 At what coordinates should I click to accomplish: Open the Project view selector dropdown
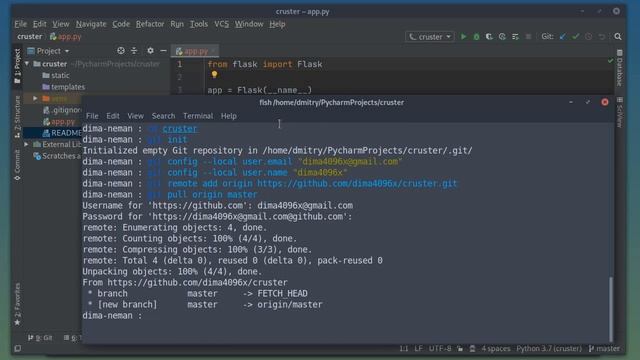pyautogui.click(x=49, y=51)
